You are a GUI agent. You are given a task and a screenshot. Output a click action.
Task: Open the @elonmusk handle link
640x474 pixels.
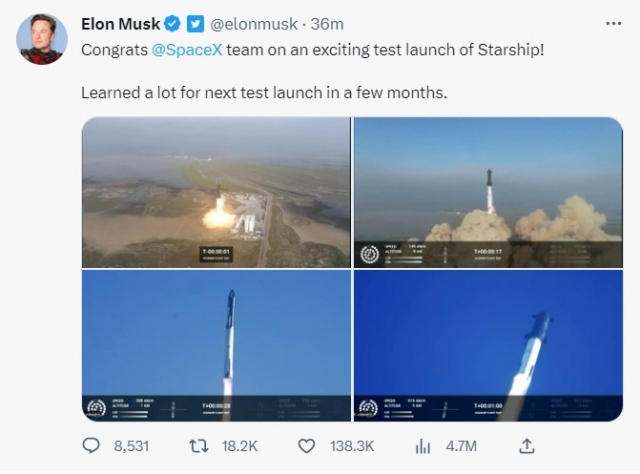[x=253, y=24]
